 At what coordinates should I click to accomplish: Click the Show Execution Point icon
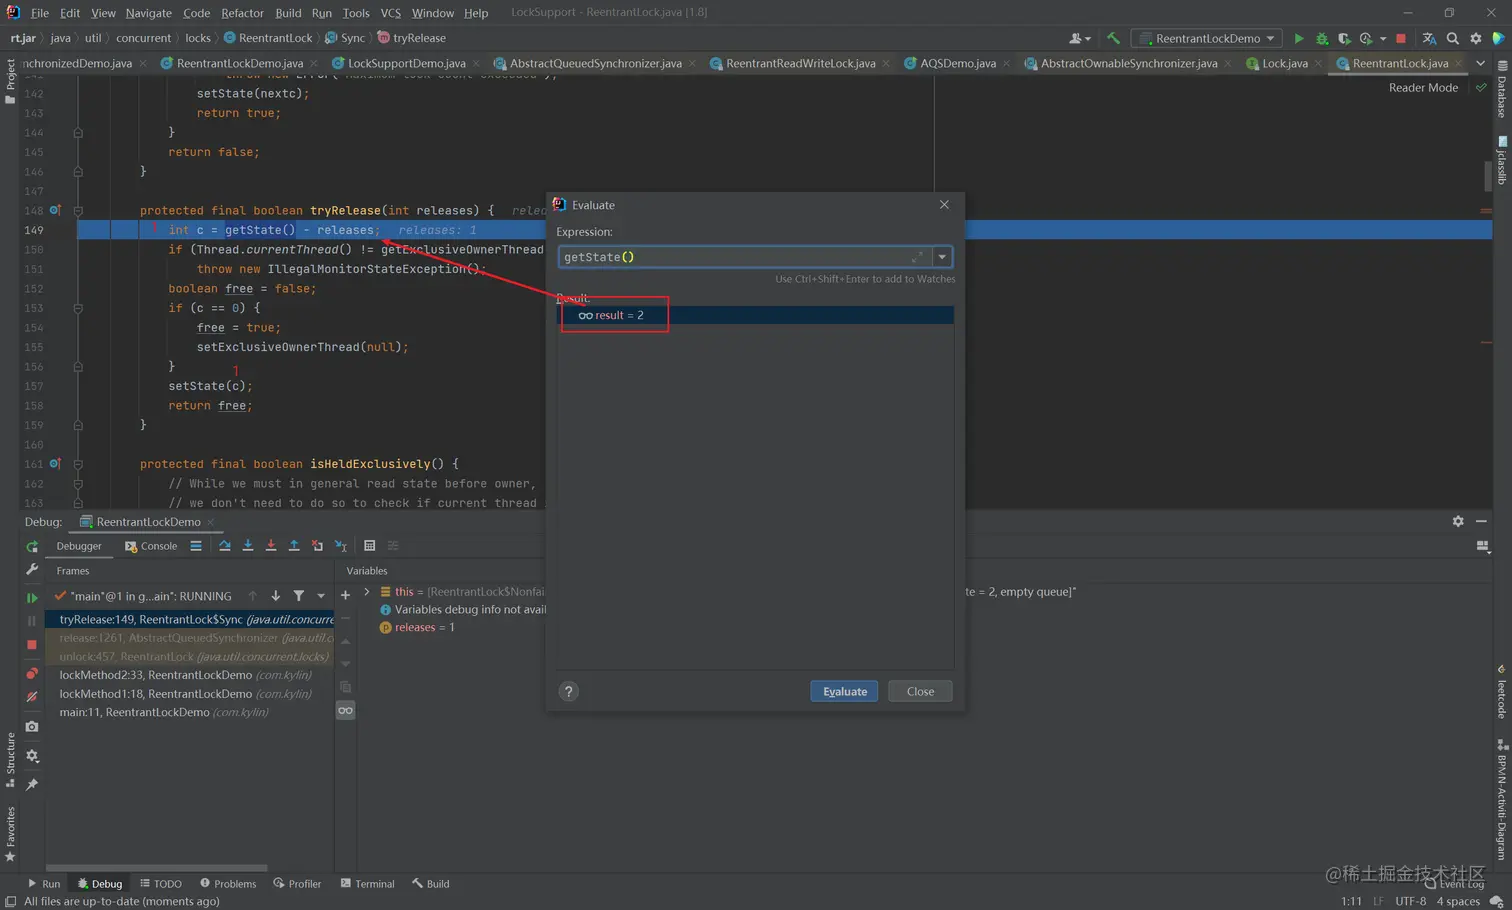pos(196,546)
